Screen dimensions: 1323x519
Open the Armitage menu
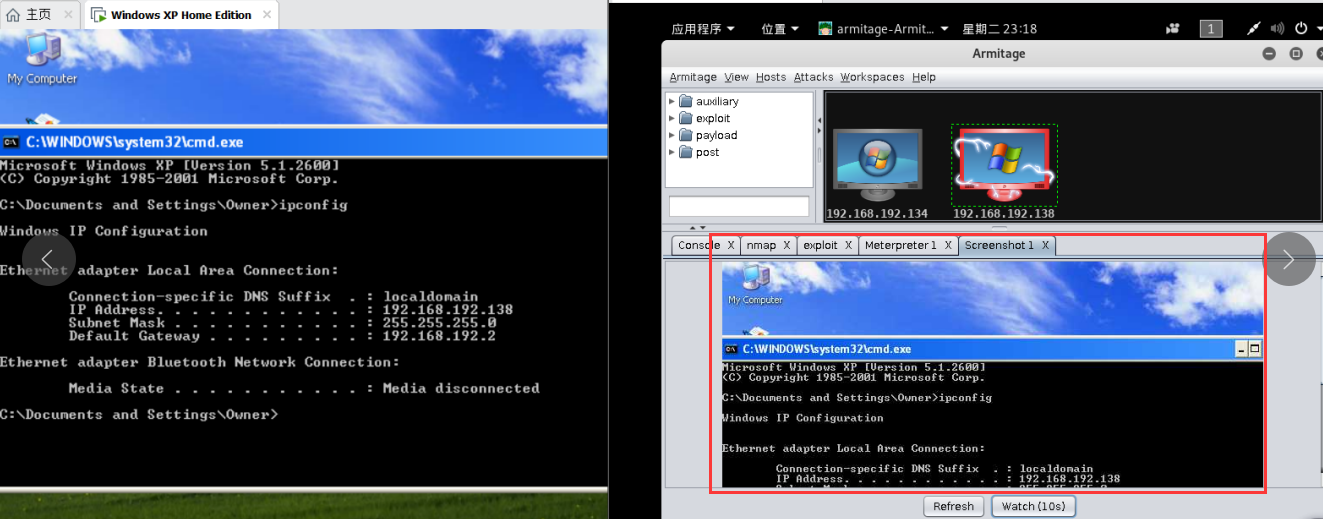point(692,77)
